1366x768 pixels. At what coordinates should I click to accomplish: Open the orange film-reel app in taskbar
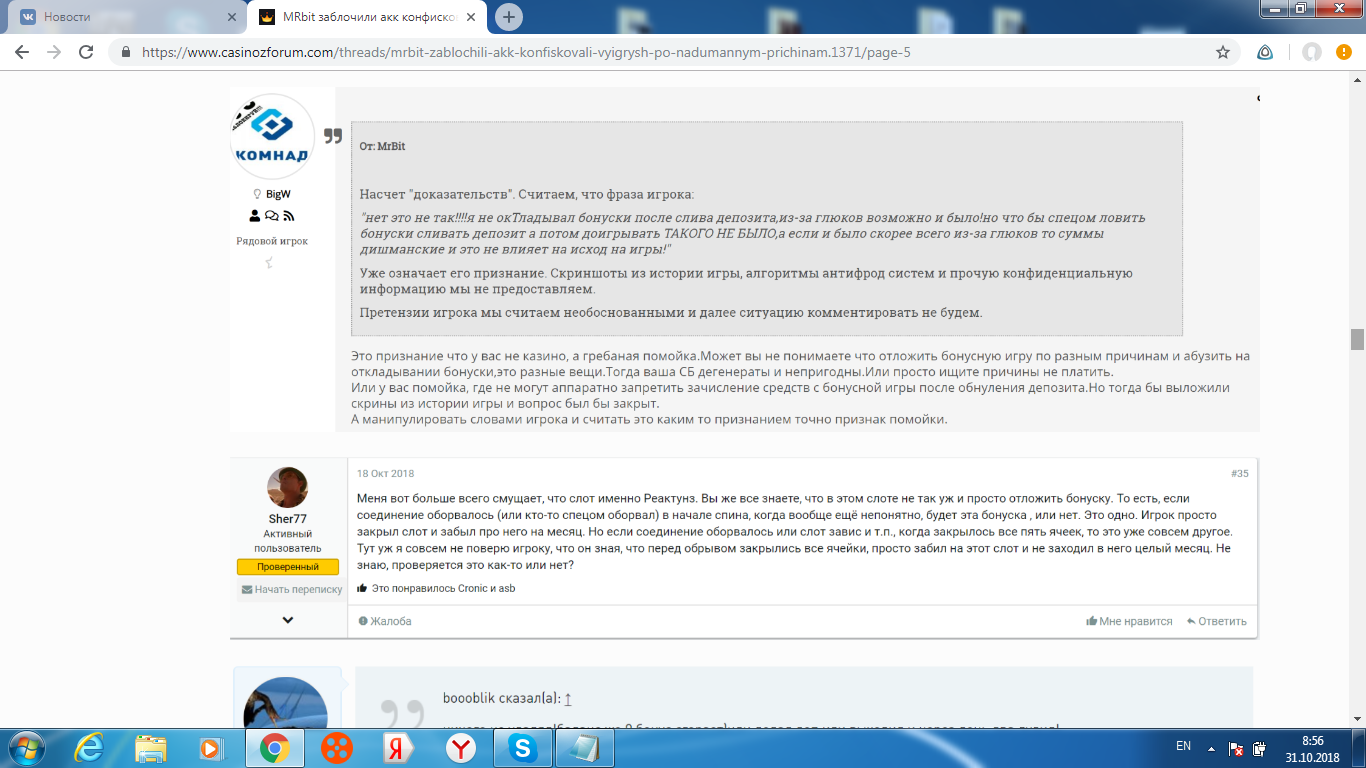pyautogui.click(x=337, y=747)
